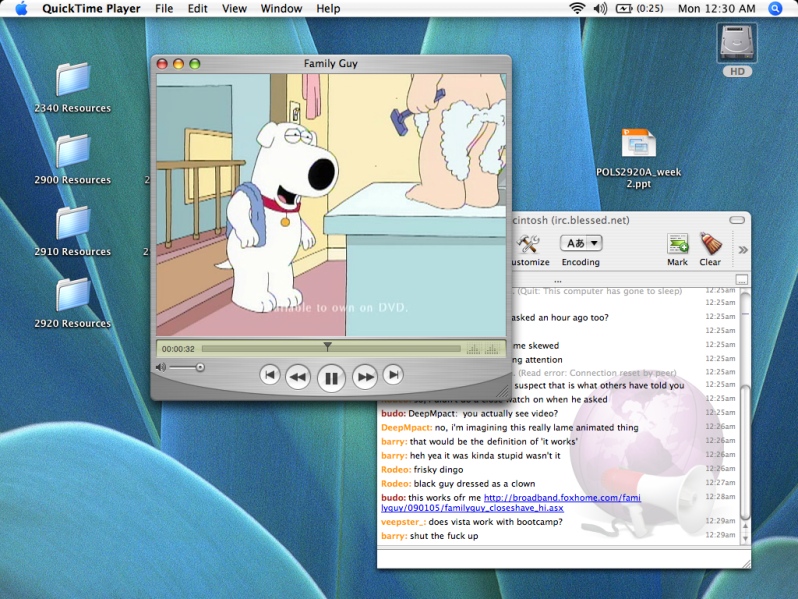The image size is (798, 599).
Task: Open the Edit menu
Action: tap(197, 9)
